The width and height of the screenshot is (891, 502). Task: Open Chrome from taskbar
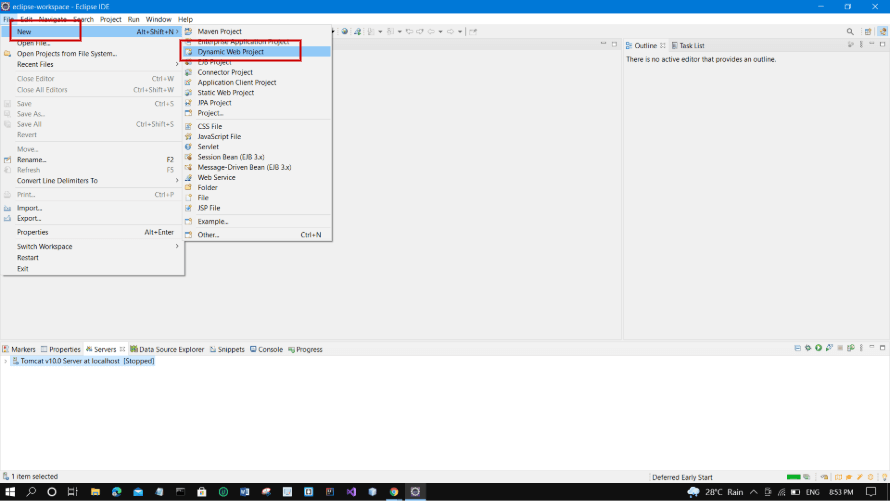coord(394,492)
